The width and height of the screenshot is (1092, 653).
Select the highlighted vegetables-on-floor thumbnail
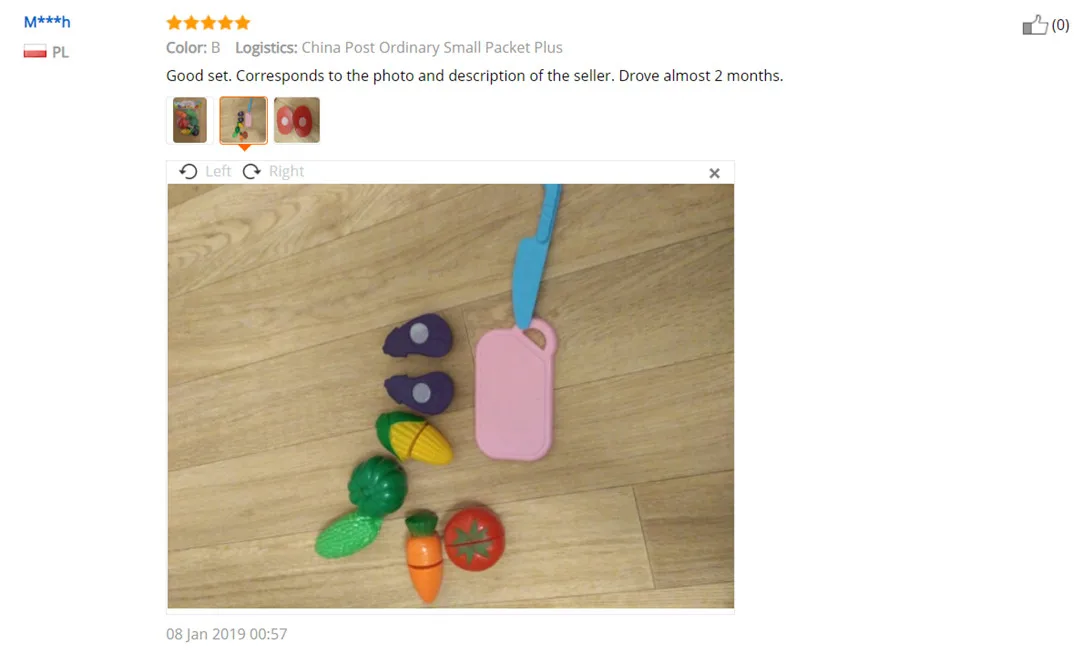[244, 120]
